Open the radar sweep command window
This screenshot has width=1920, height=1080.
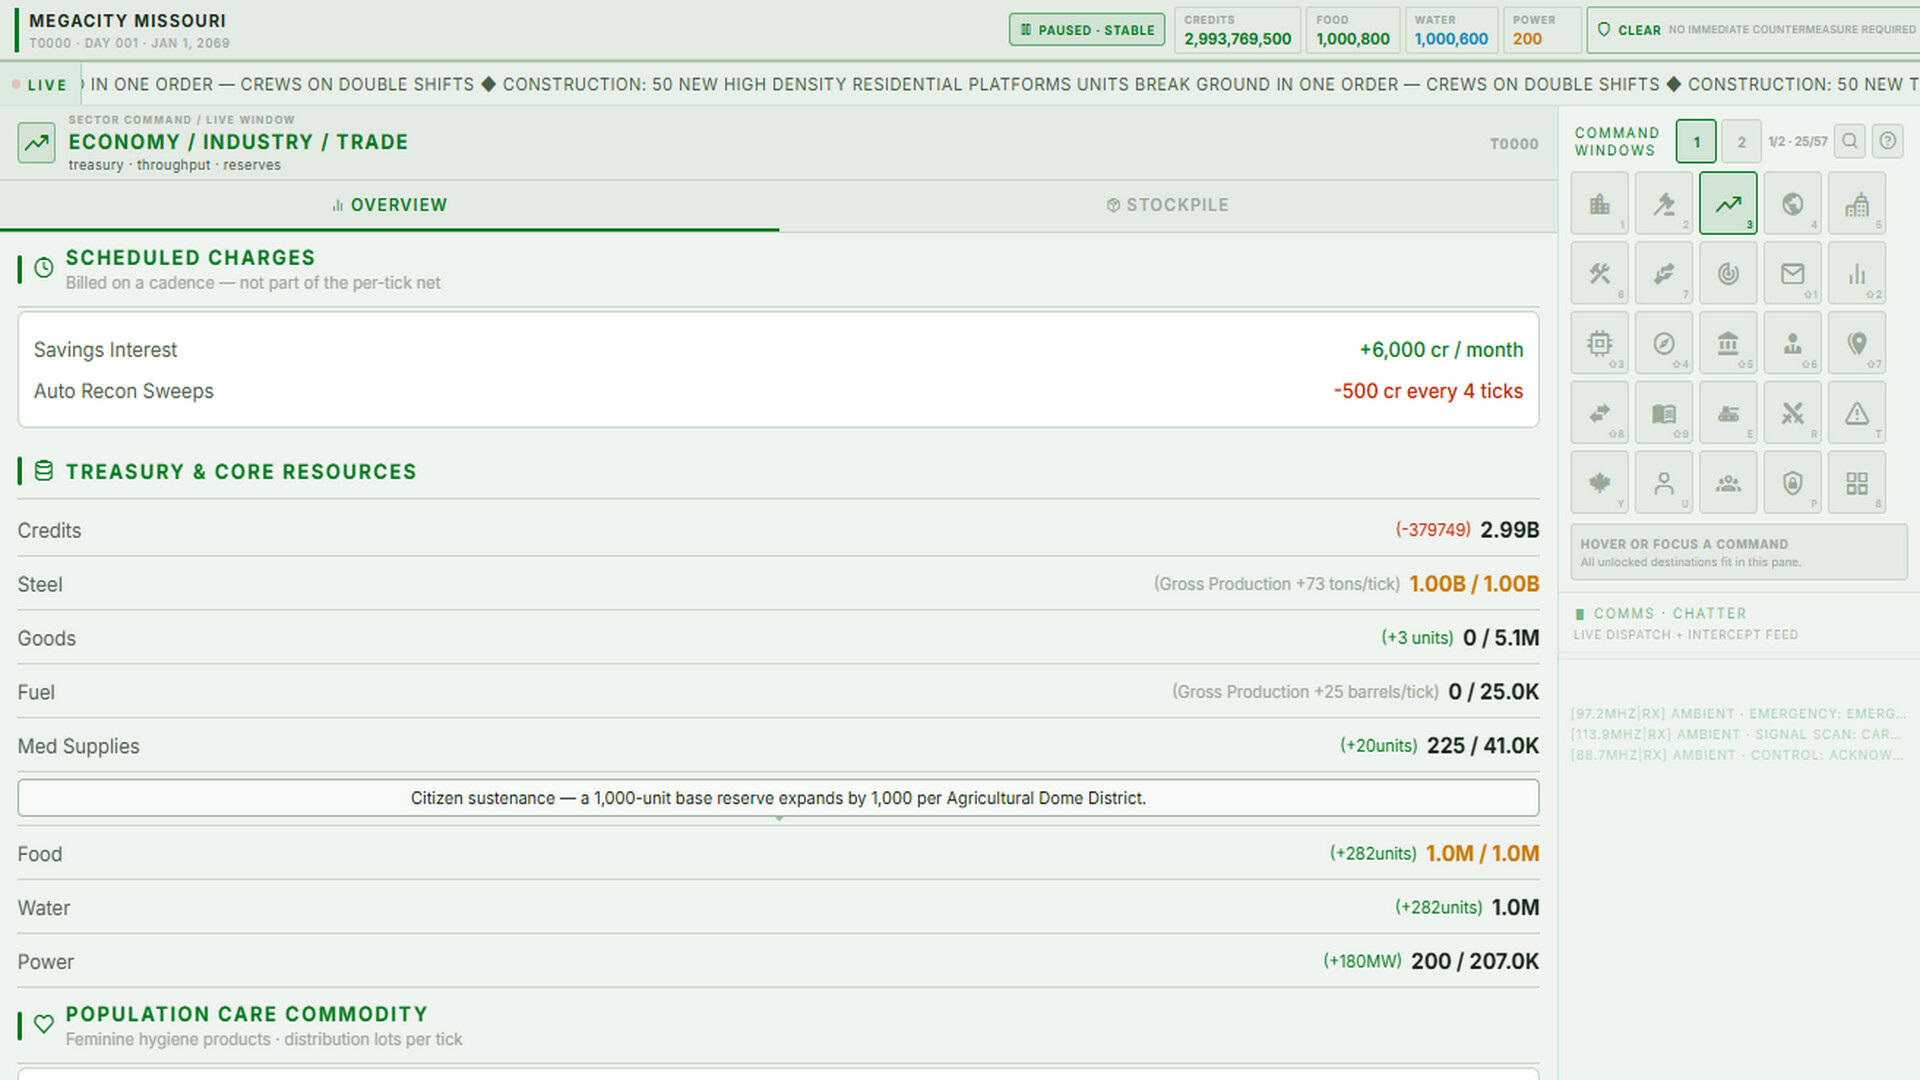[1728, 273]
